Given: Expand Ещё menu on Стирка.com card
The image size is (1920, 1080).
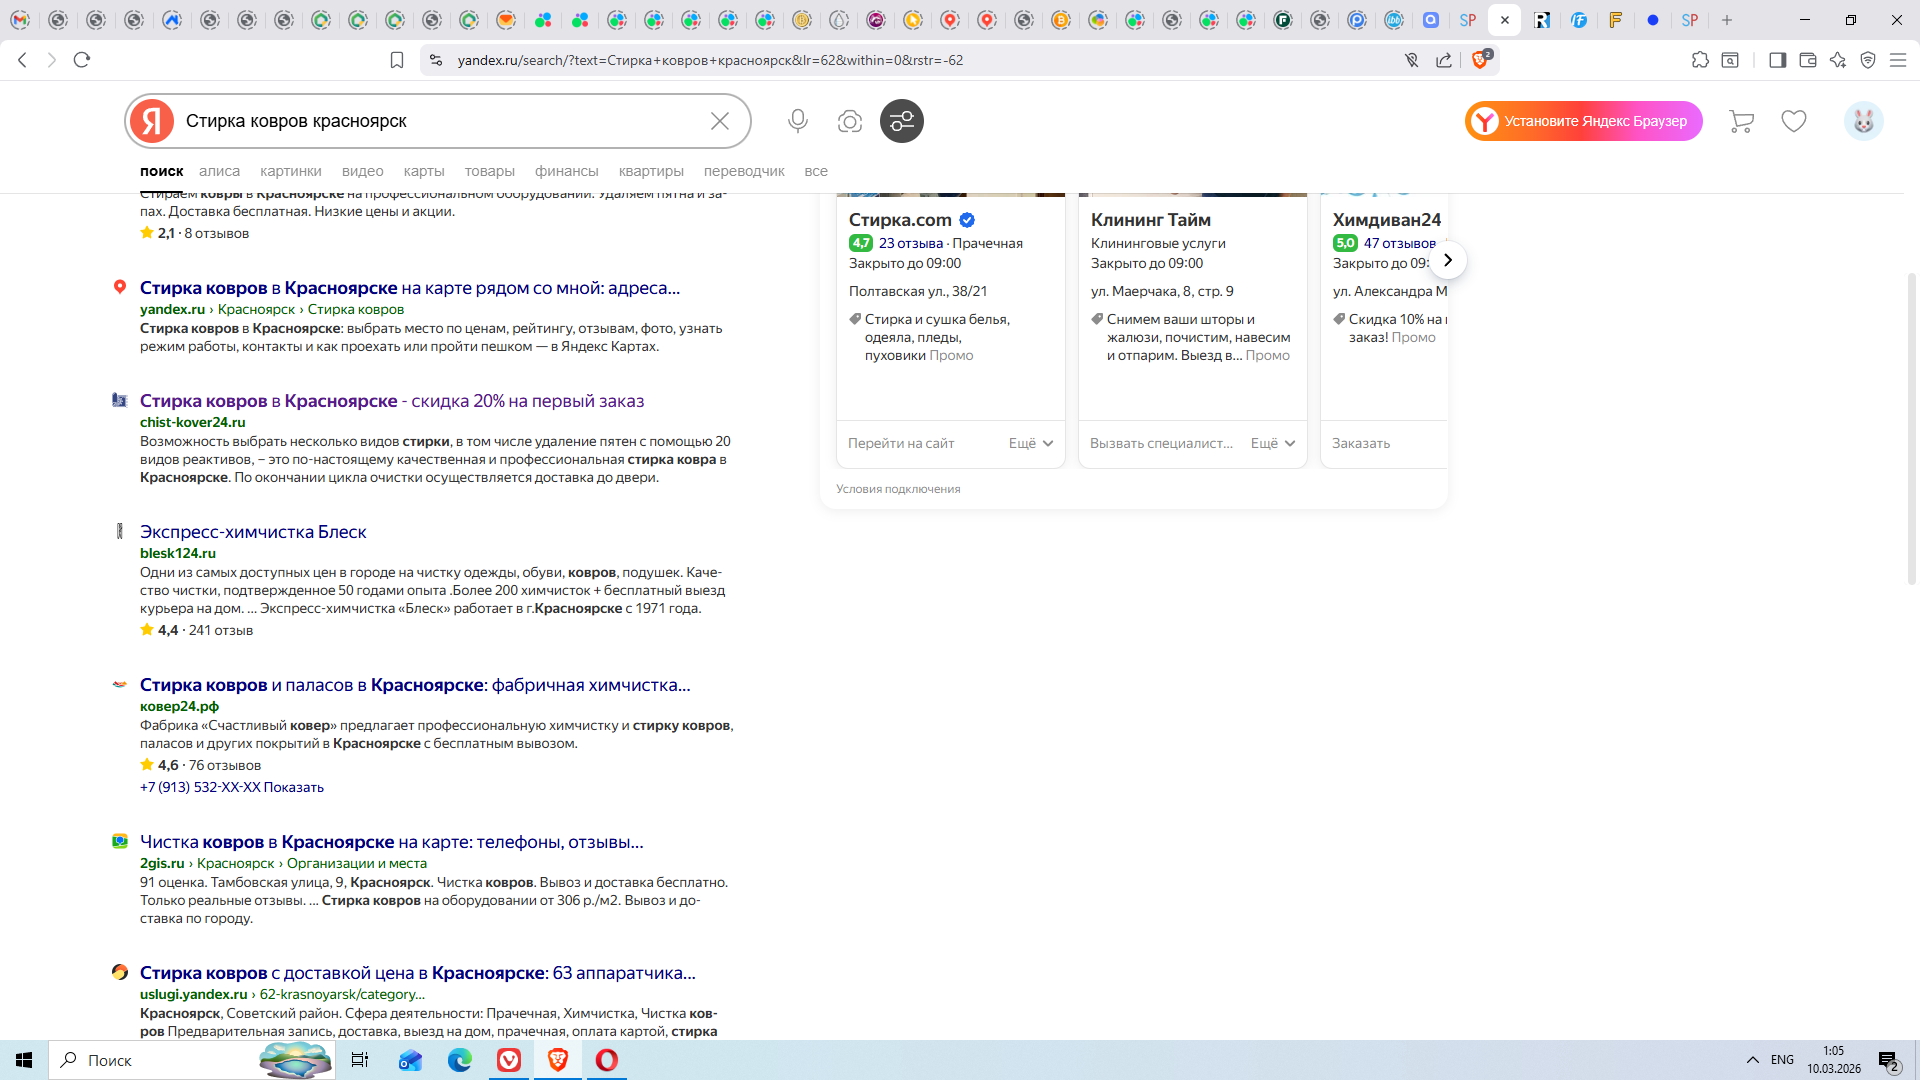Looking at the screenshot, I should [1031, 443].
